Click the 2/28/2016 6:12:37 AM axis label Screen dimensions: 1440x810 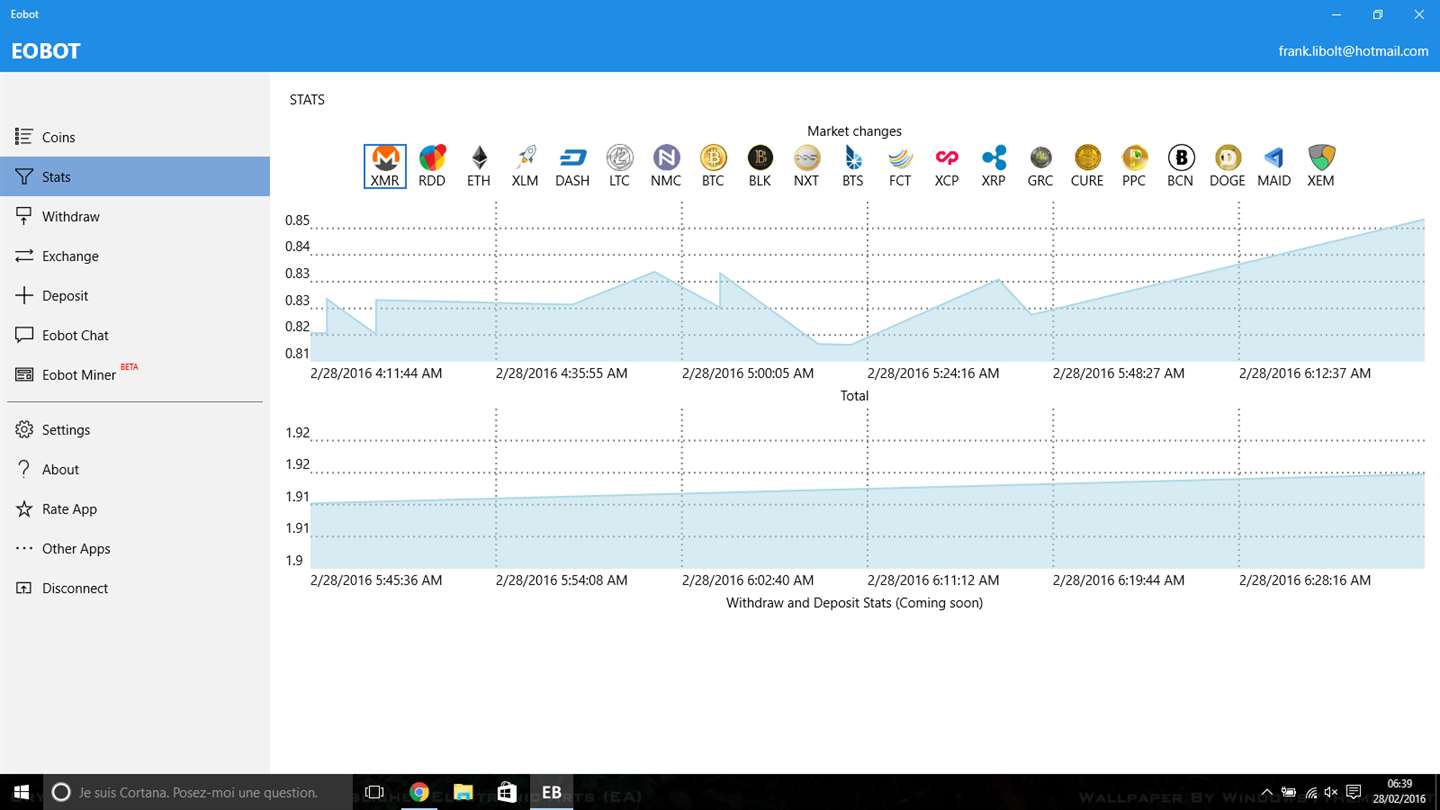click(1305, 373)
